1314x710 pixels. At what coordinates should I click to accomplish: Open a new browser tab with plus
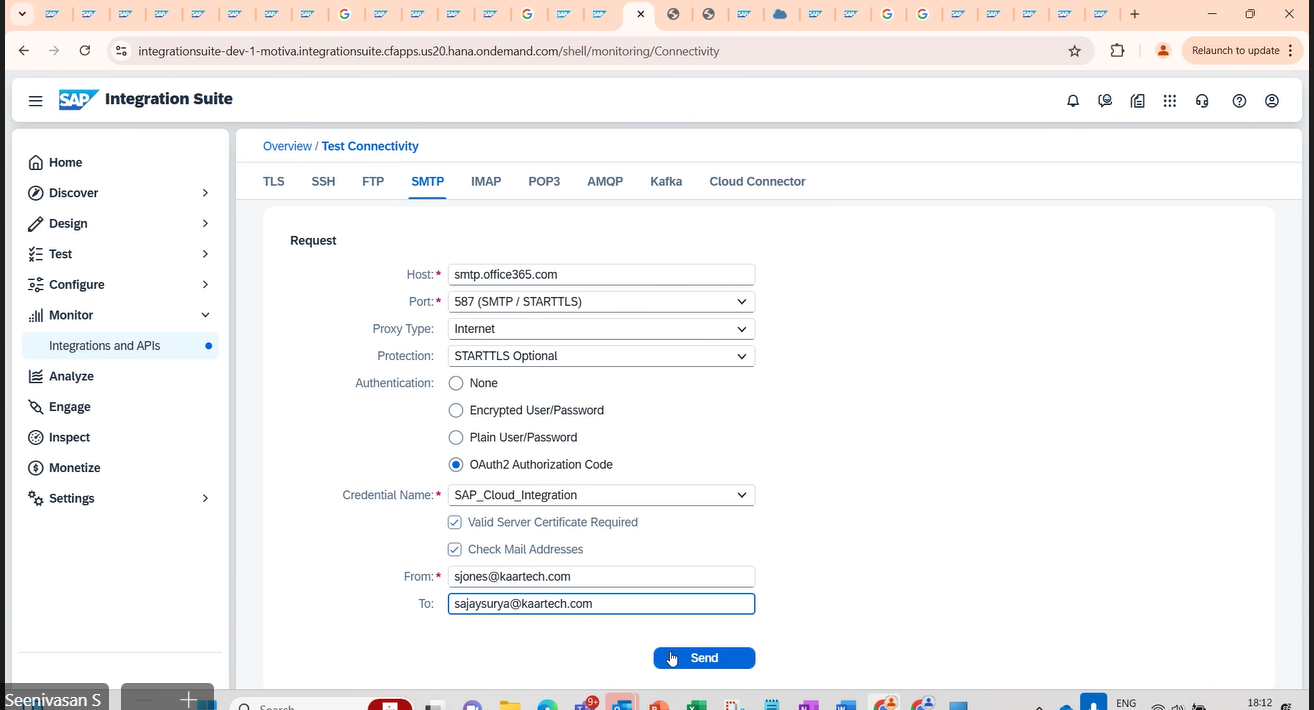pyautogui.click(x=1135, y=15)
